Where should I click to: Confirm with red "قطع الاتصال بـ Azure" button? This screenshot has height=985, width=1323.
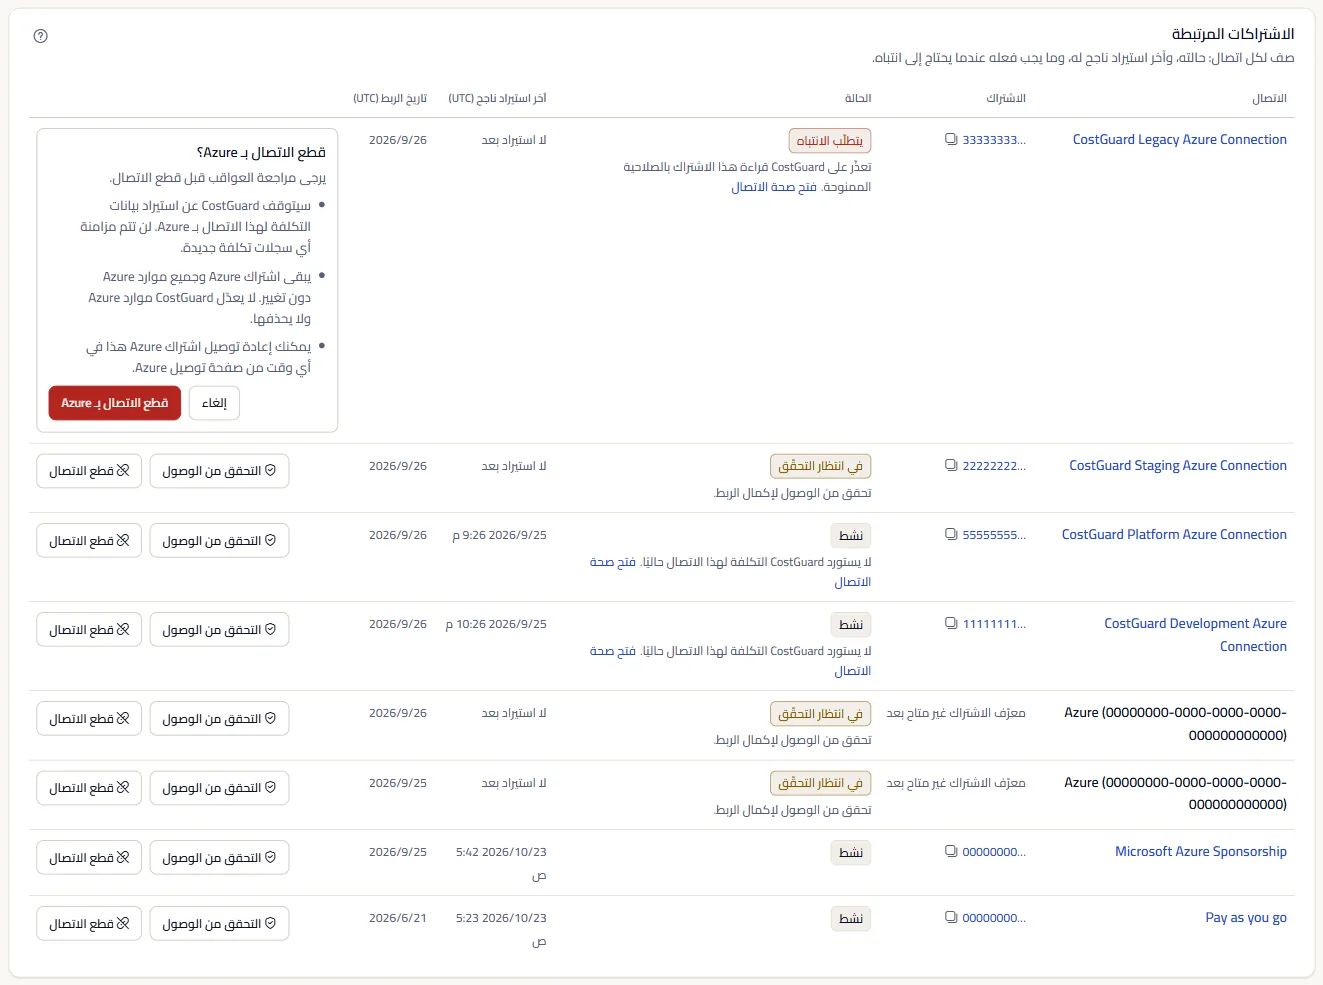(x=115, y=403)
